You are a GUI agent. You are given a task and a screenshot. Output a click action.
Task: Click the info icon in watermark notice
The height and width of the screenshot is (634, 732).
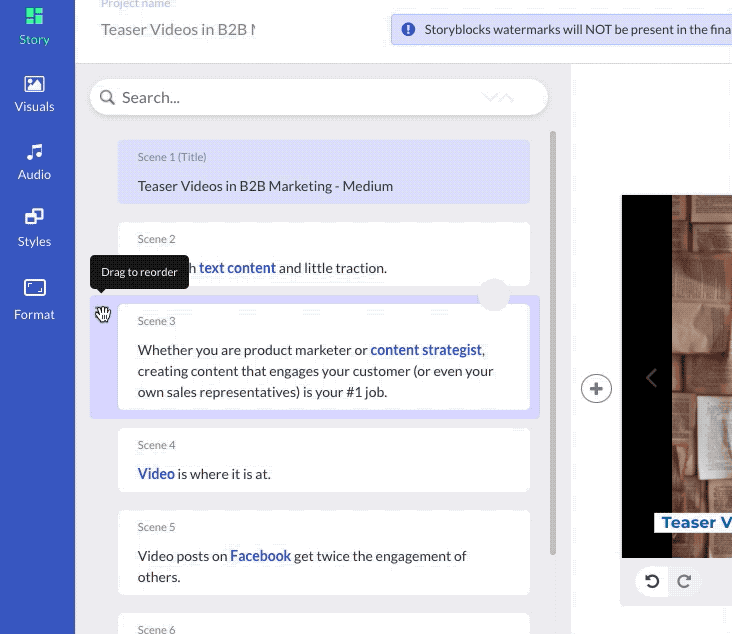pos(408,29)
